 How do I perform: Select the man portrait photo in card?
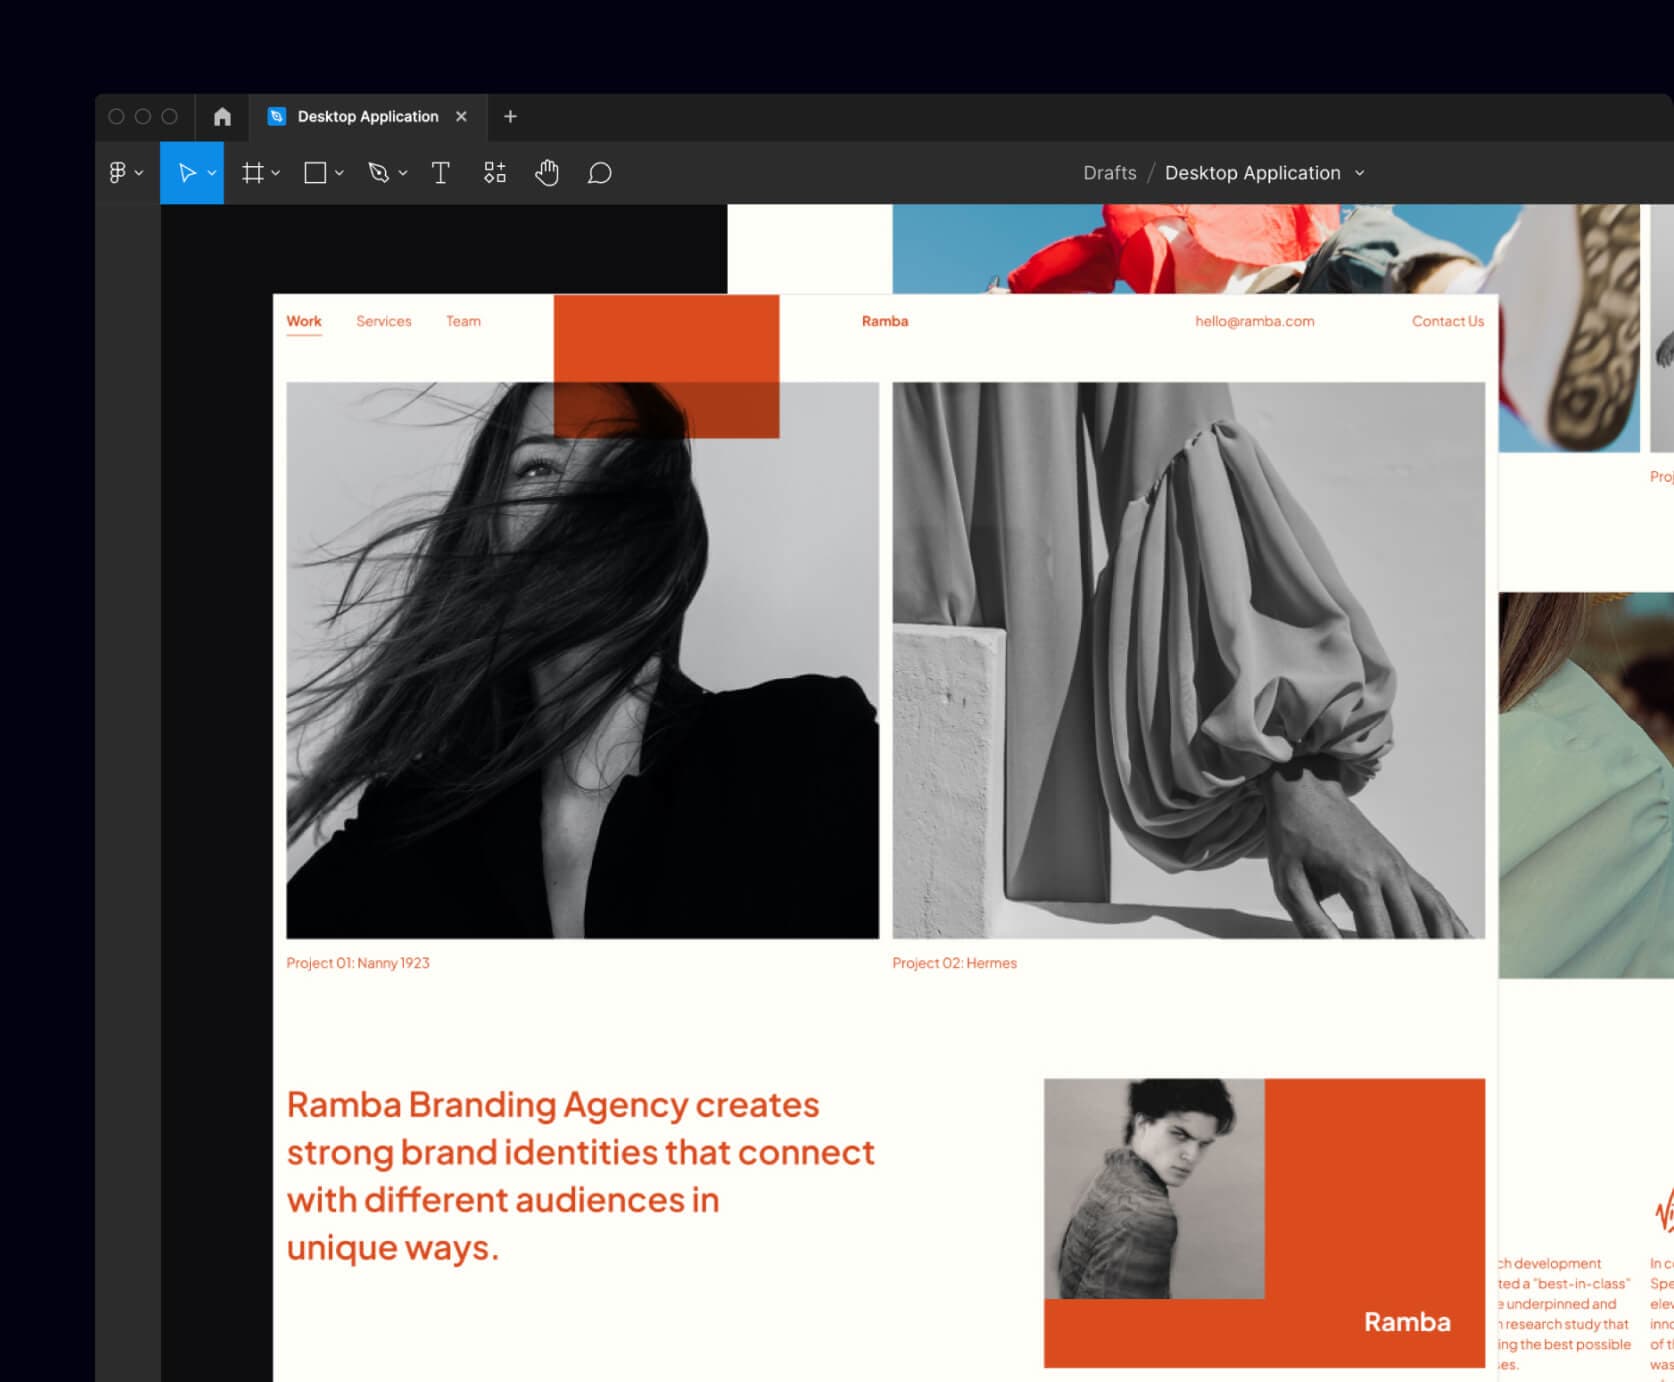point(1154,1188)
